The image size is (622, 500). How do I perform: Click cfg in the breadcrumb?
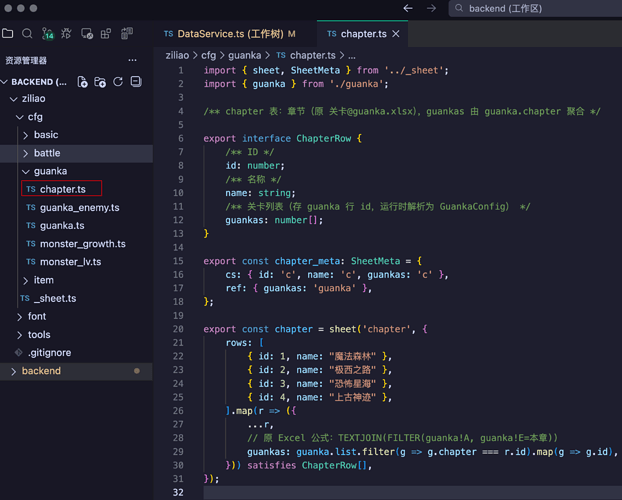[x=209, y=55]
